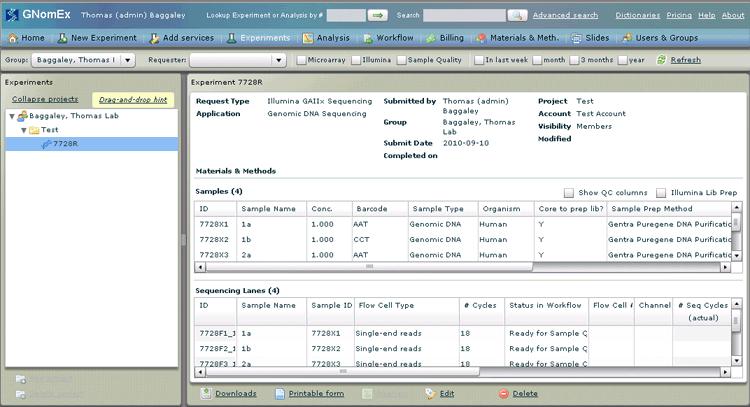Image resolution: width=750 pixels, height=407 pixels.
Task: Check the year filter checkbox
Action: click(x=623, y=60)
